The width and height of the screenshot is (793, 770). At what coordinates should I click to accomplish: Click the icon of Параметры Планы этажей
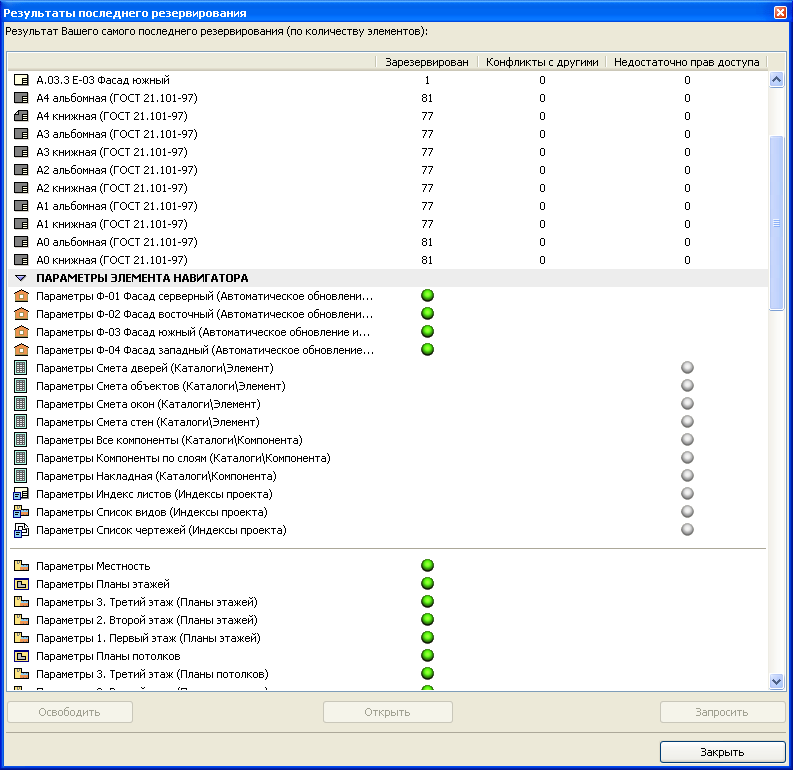pyautogui.click(x=21, y=584)
